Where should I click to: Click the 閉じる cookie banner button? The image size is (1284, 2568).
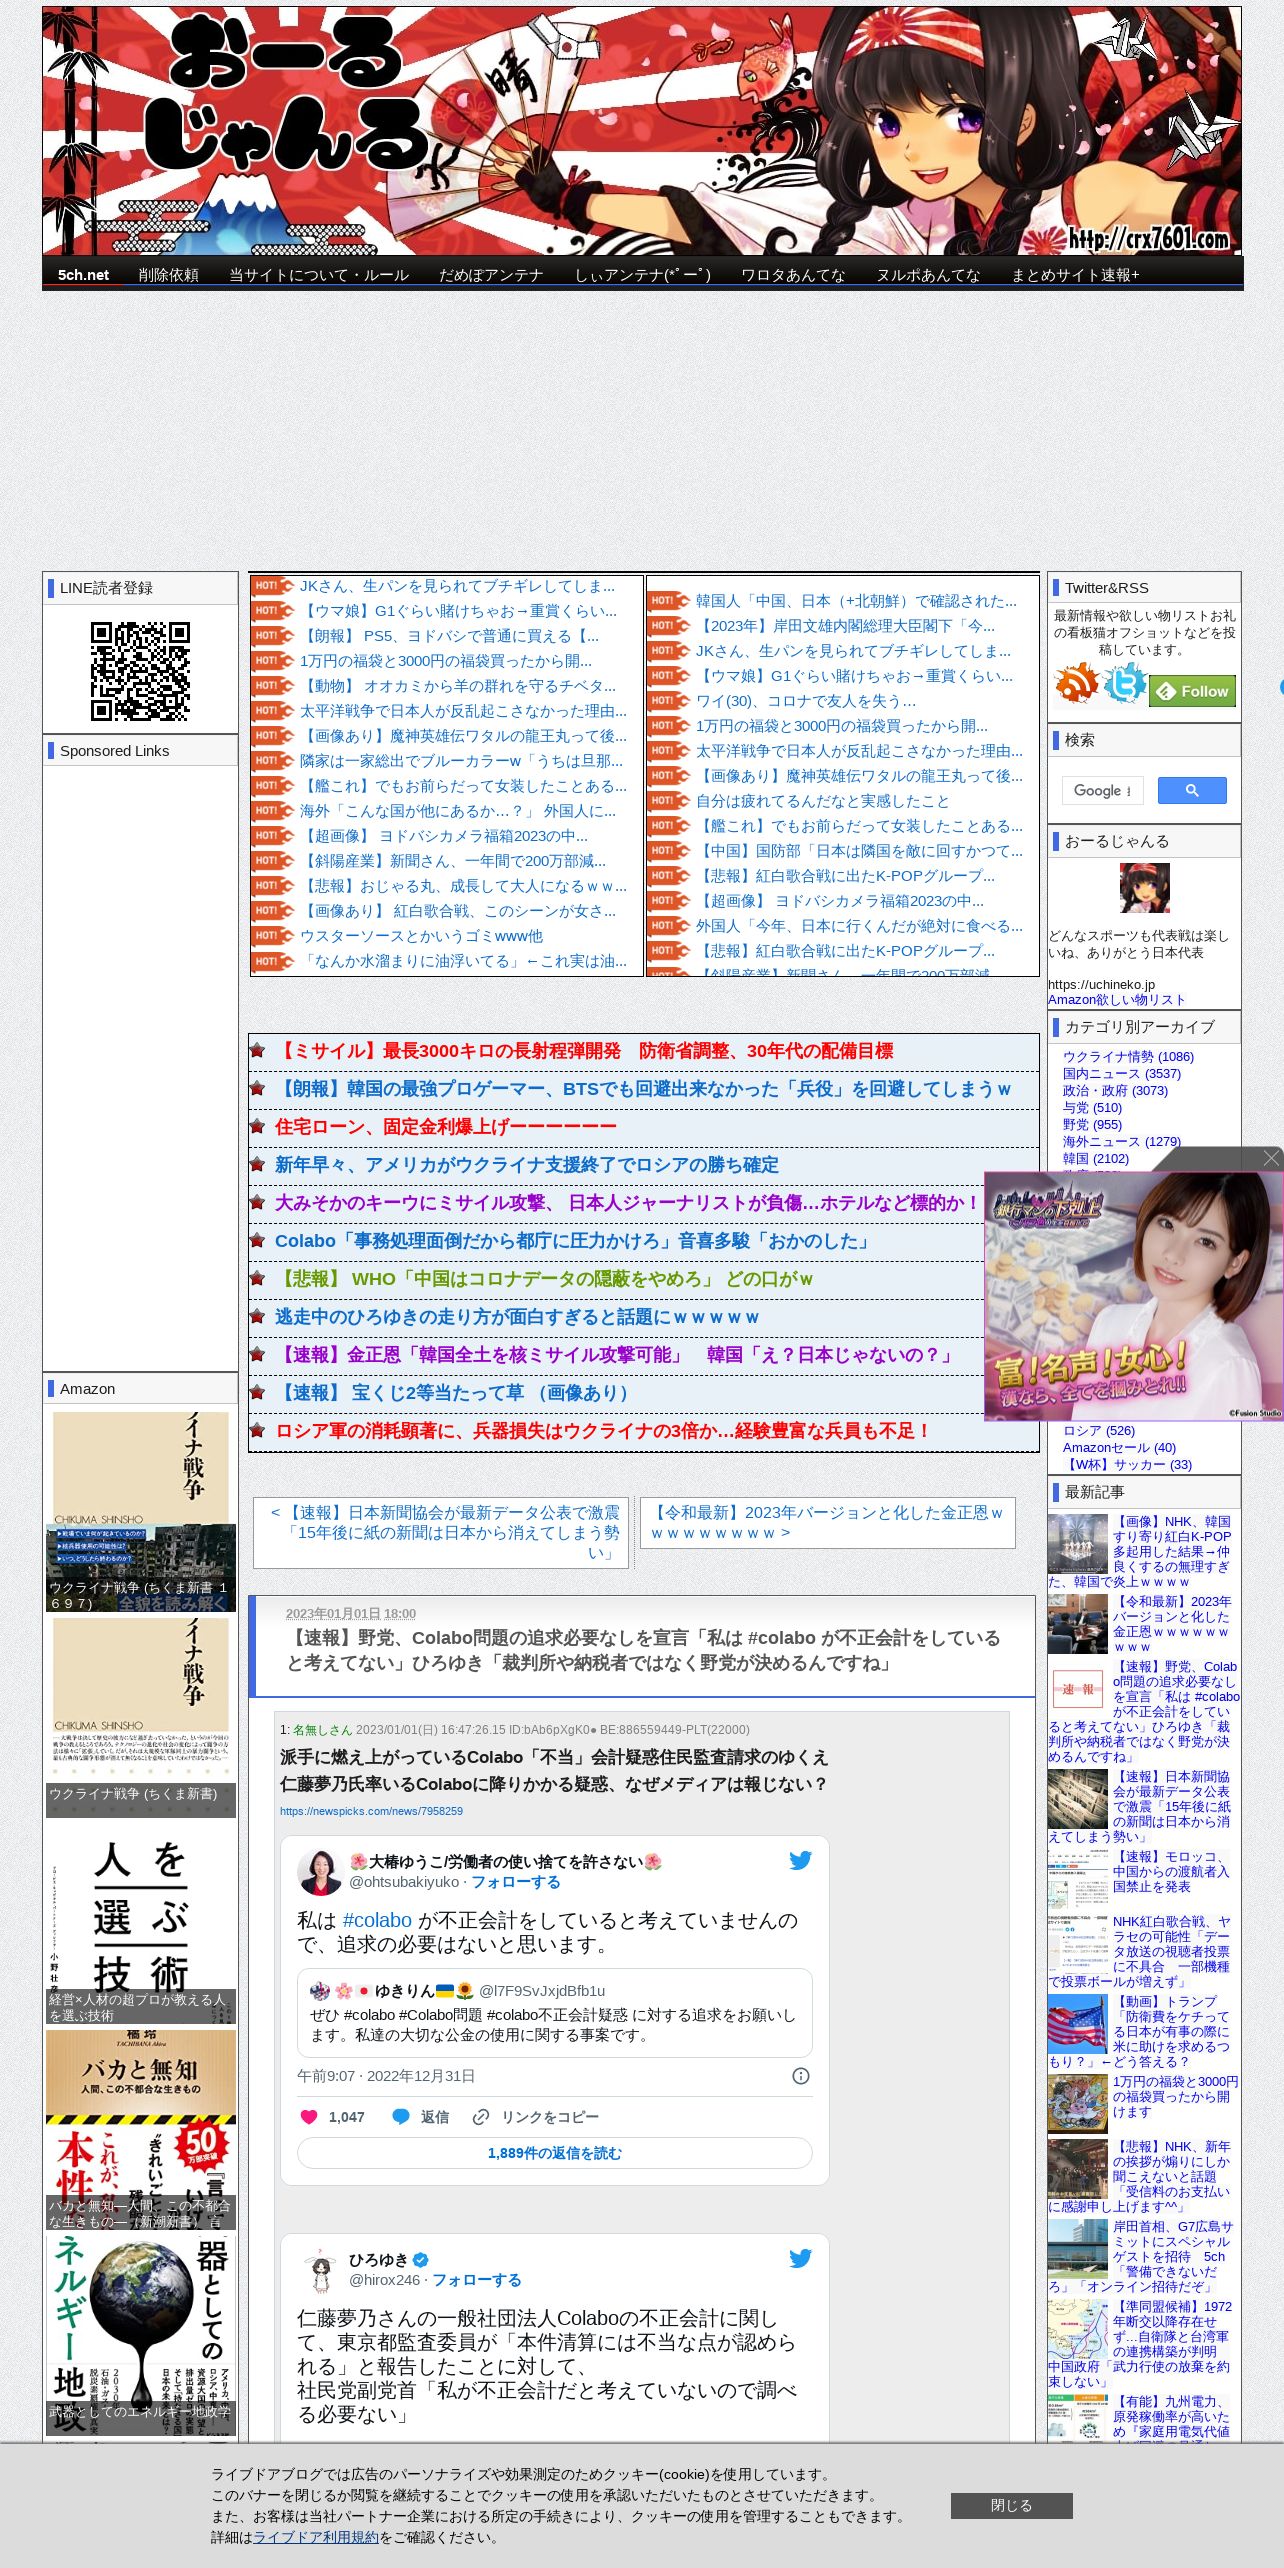click(1011, 2505)
